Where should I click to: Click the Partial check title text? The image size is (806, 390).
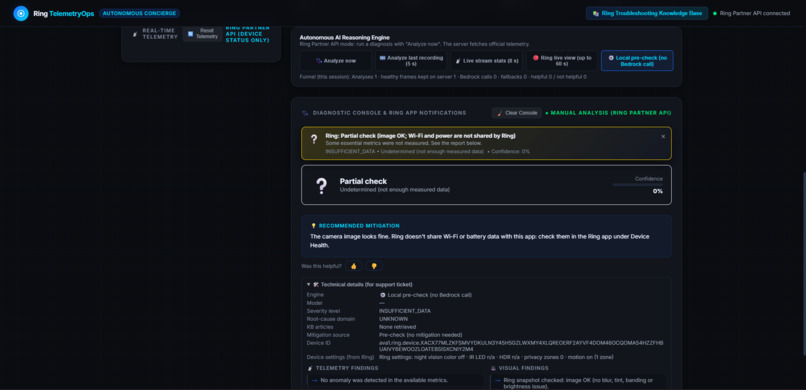tap(363, 181)
